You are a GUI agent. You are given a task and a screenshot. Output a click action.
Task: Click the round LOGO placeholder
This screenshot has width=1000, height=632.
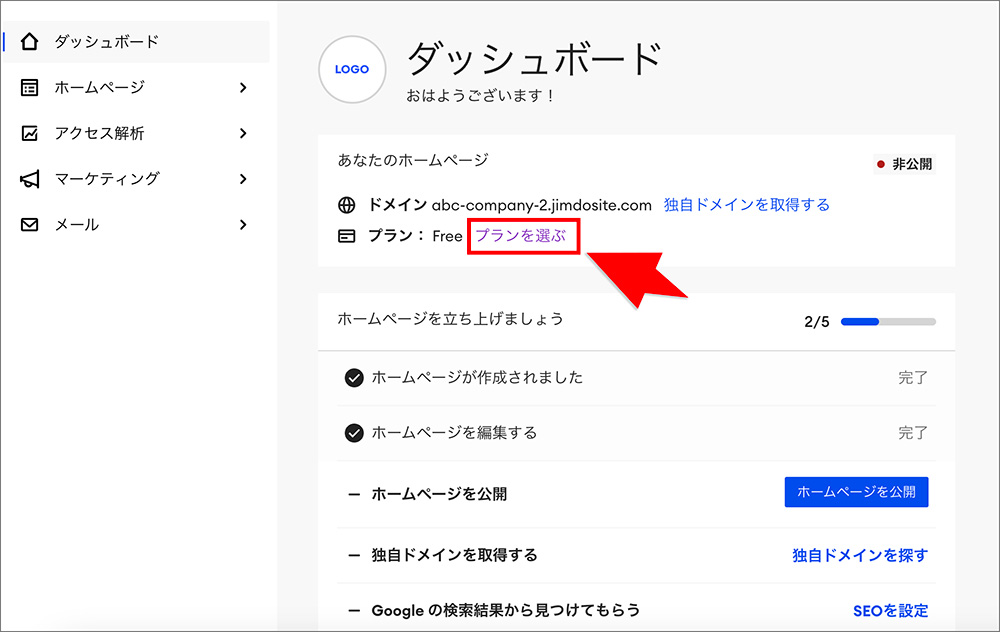pos(352,70)
